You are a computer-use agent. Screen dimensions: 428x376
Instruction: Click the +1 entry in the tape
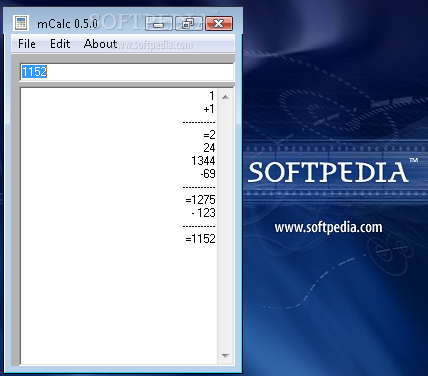point(209,109)
